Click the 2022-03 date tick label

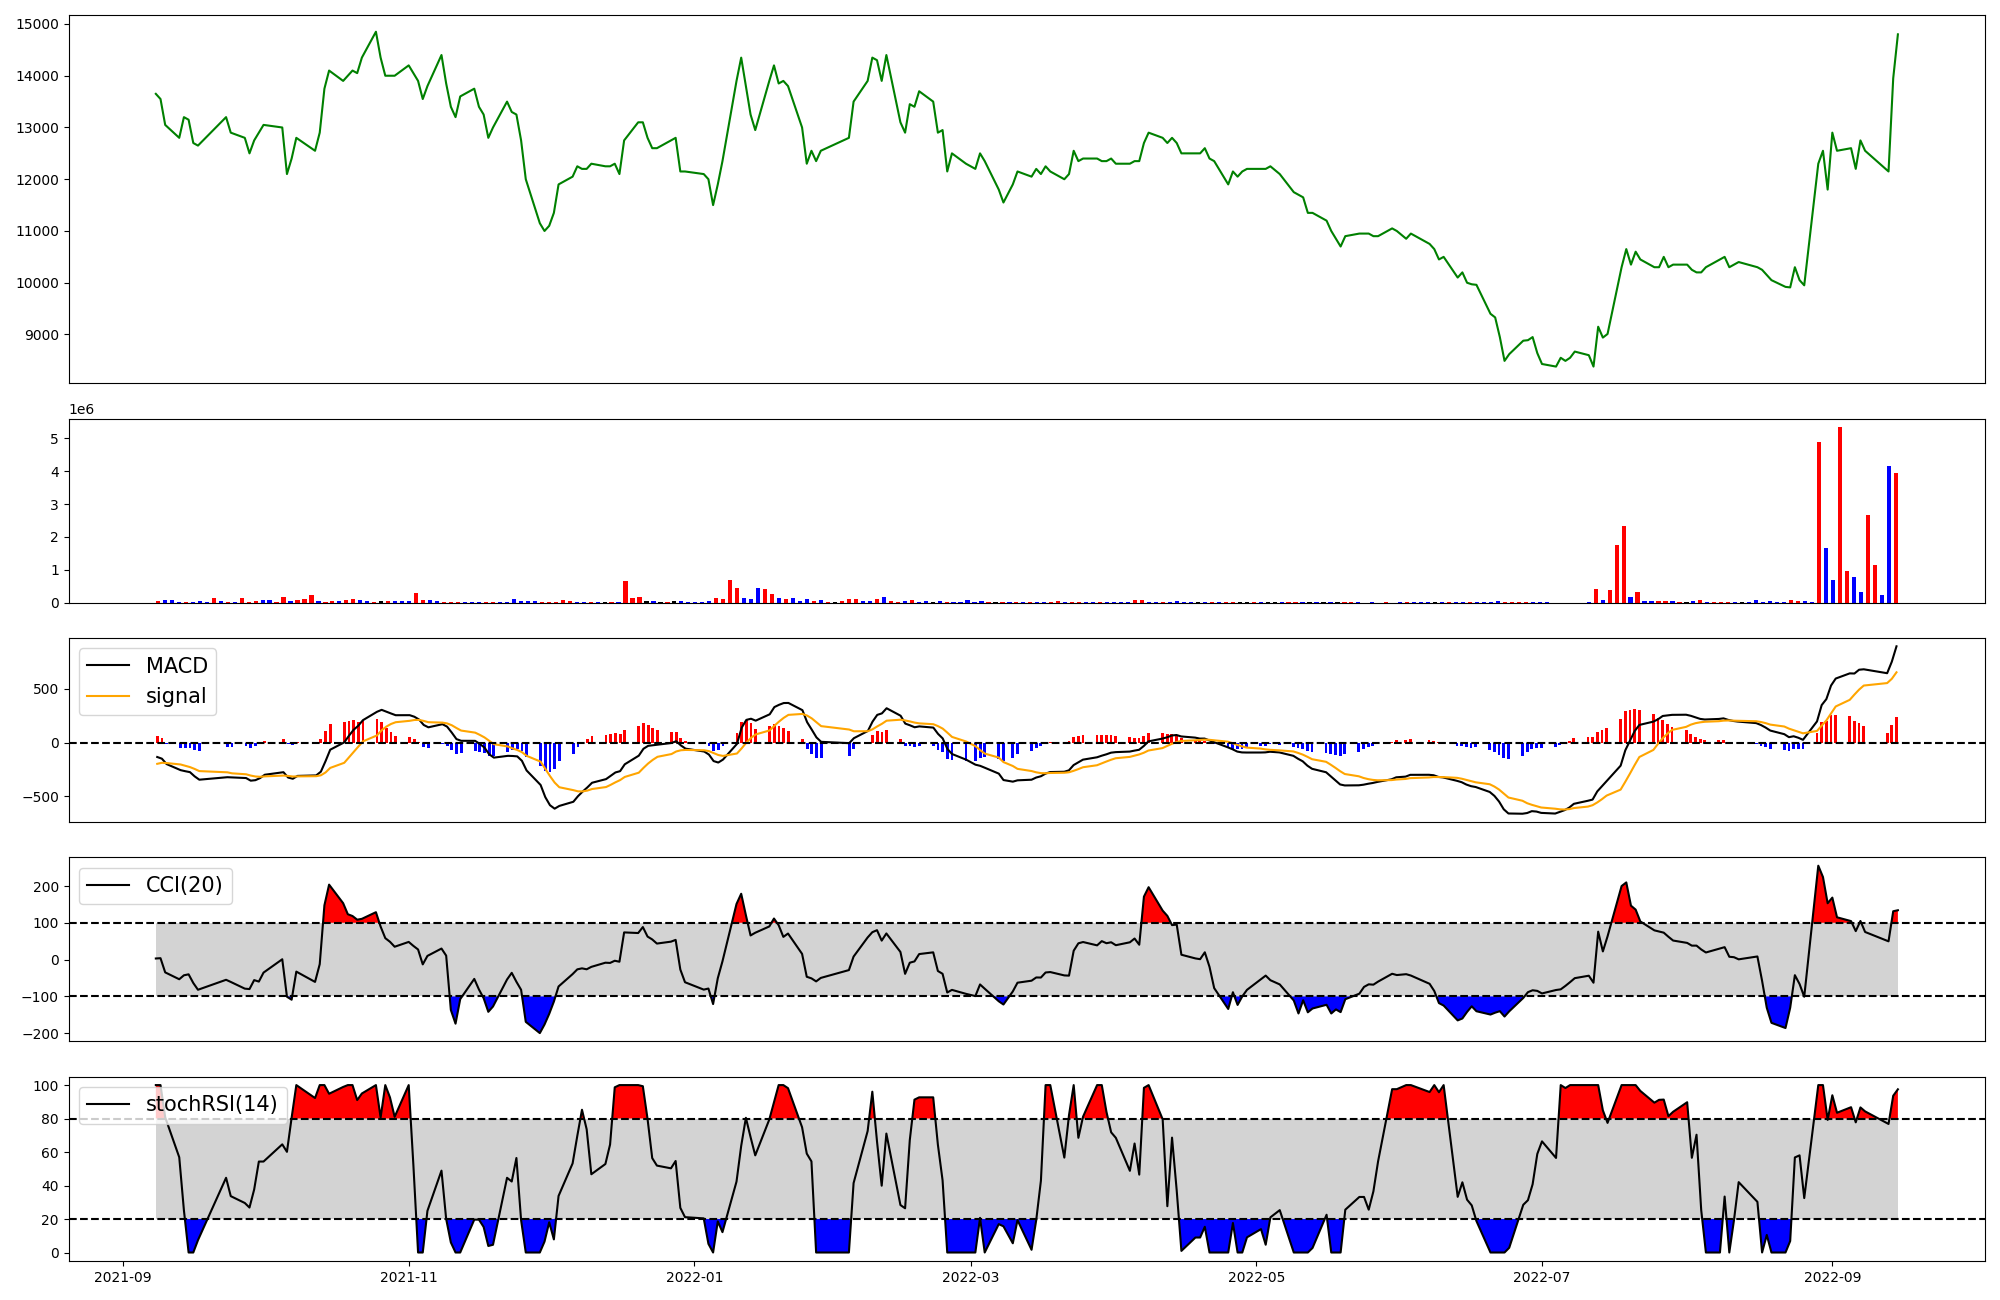tap(970, 1277)
